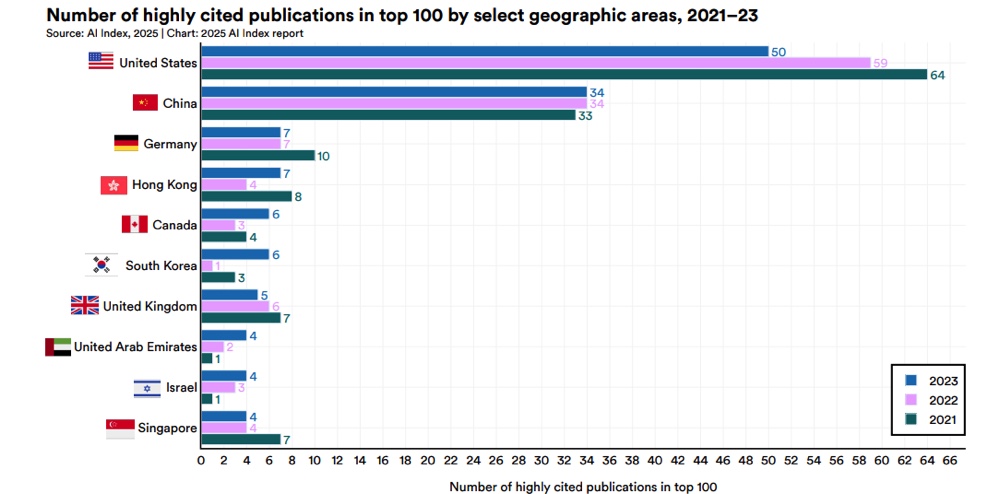Image resolution: width=1000 pixels, height=494 pixels.
Task: Click the Israel flag icon
Action: coord(147,387)
